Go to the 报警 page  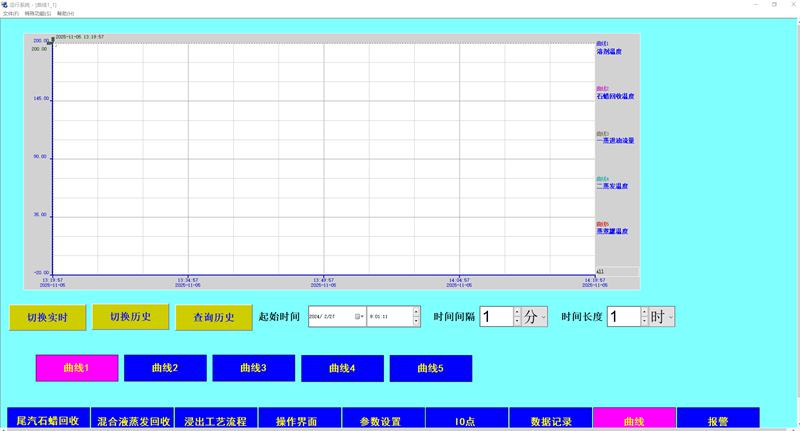click(x=718, y=421)
